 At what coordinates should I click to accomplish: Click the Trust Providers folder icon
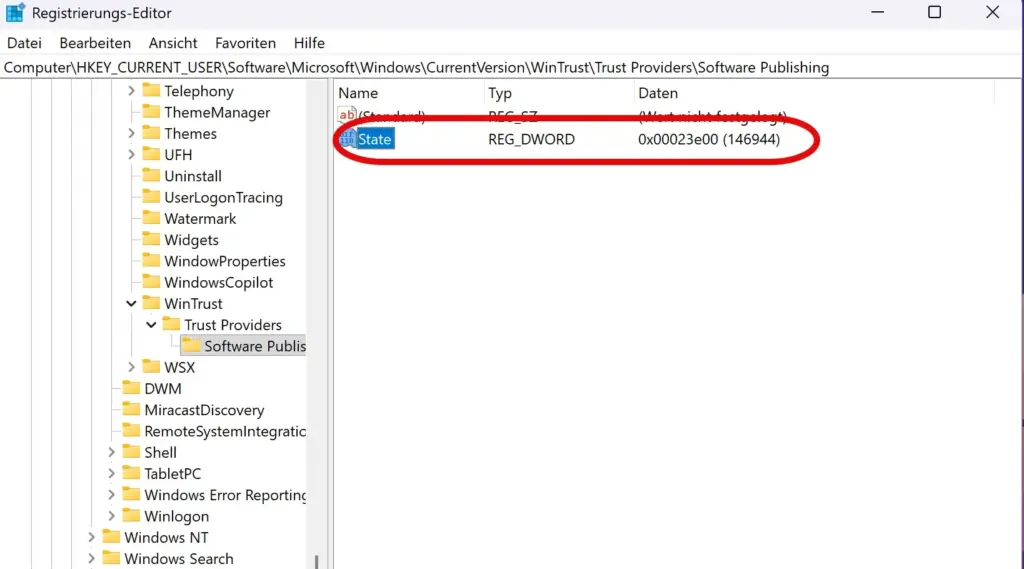tap(171, 324)
